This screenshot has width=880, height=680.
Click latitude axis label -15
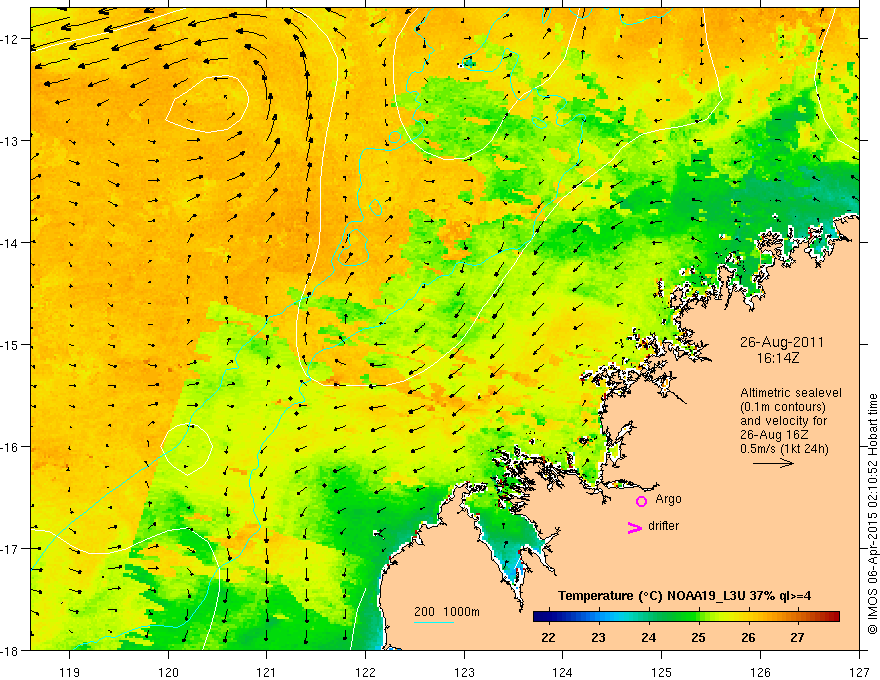point(10,345)
